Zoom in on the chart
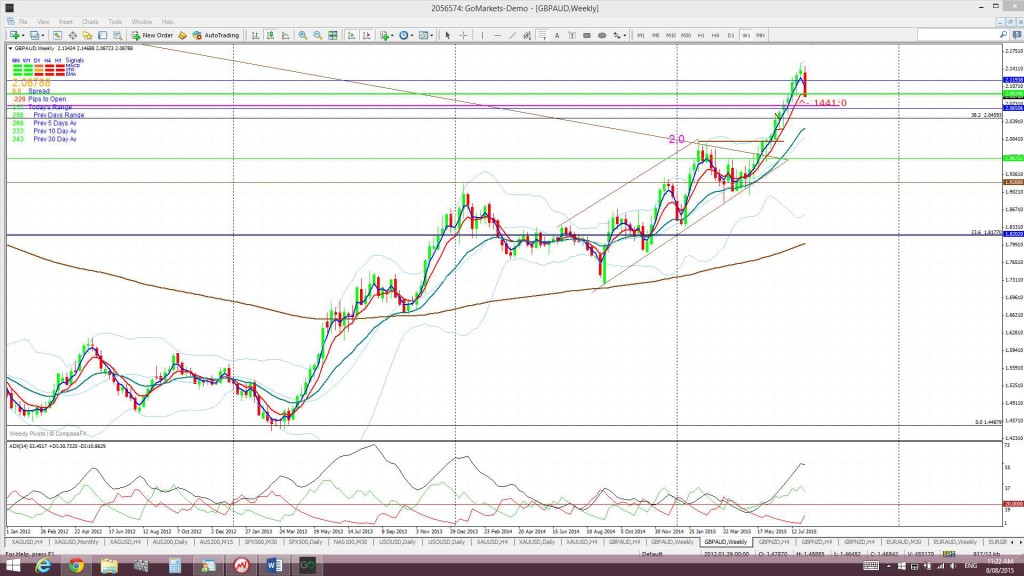 pyautogui.click(x=302, y=35)
